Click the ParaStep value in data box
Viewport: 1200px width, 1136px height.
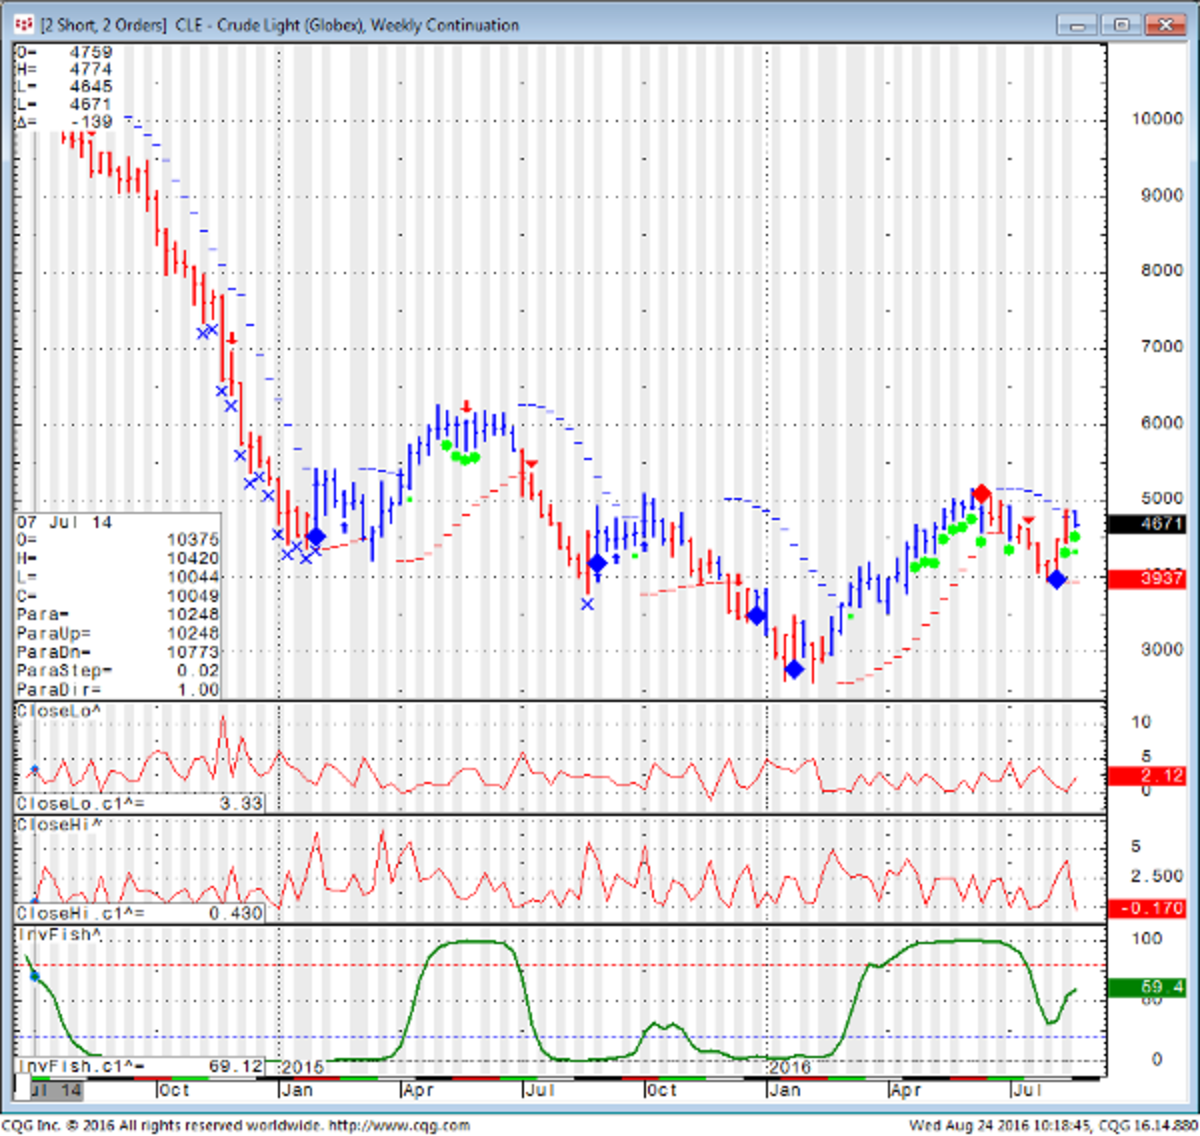tap(197, 671)
